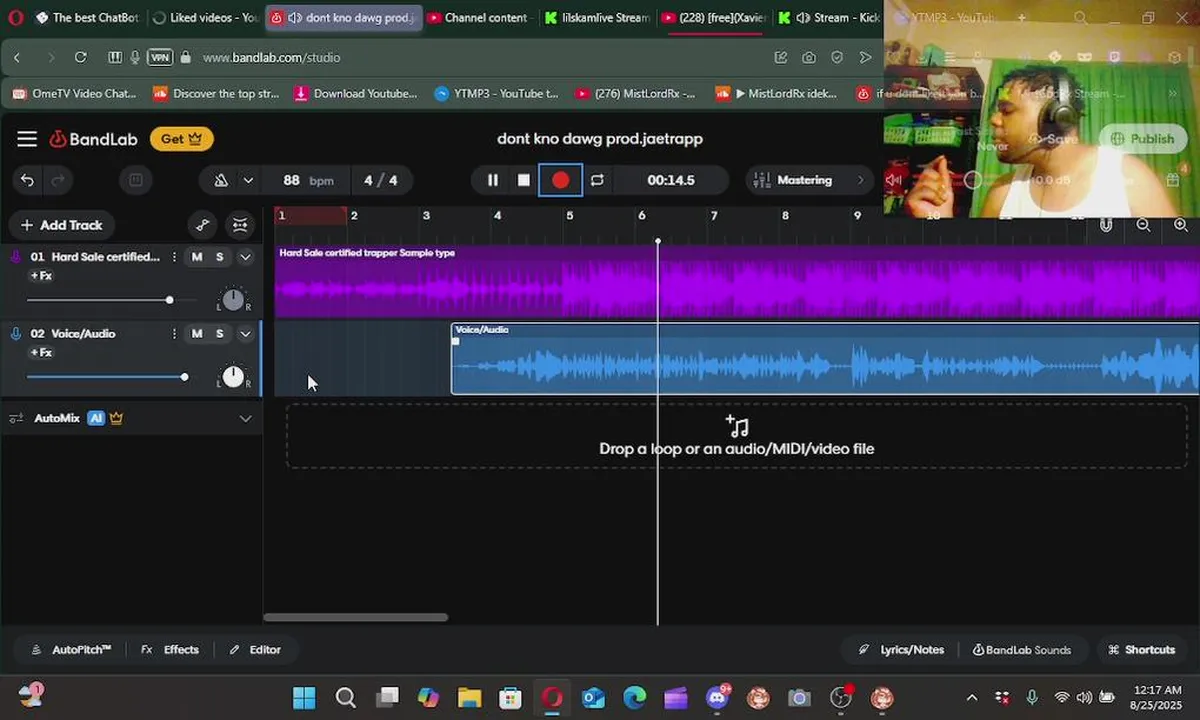Open metronome options dropdown arrow
This screenshot has width=1200, height=720.
point(248,180)
